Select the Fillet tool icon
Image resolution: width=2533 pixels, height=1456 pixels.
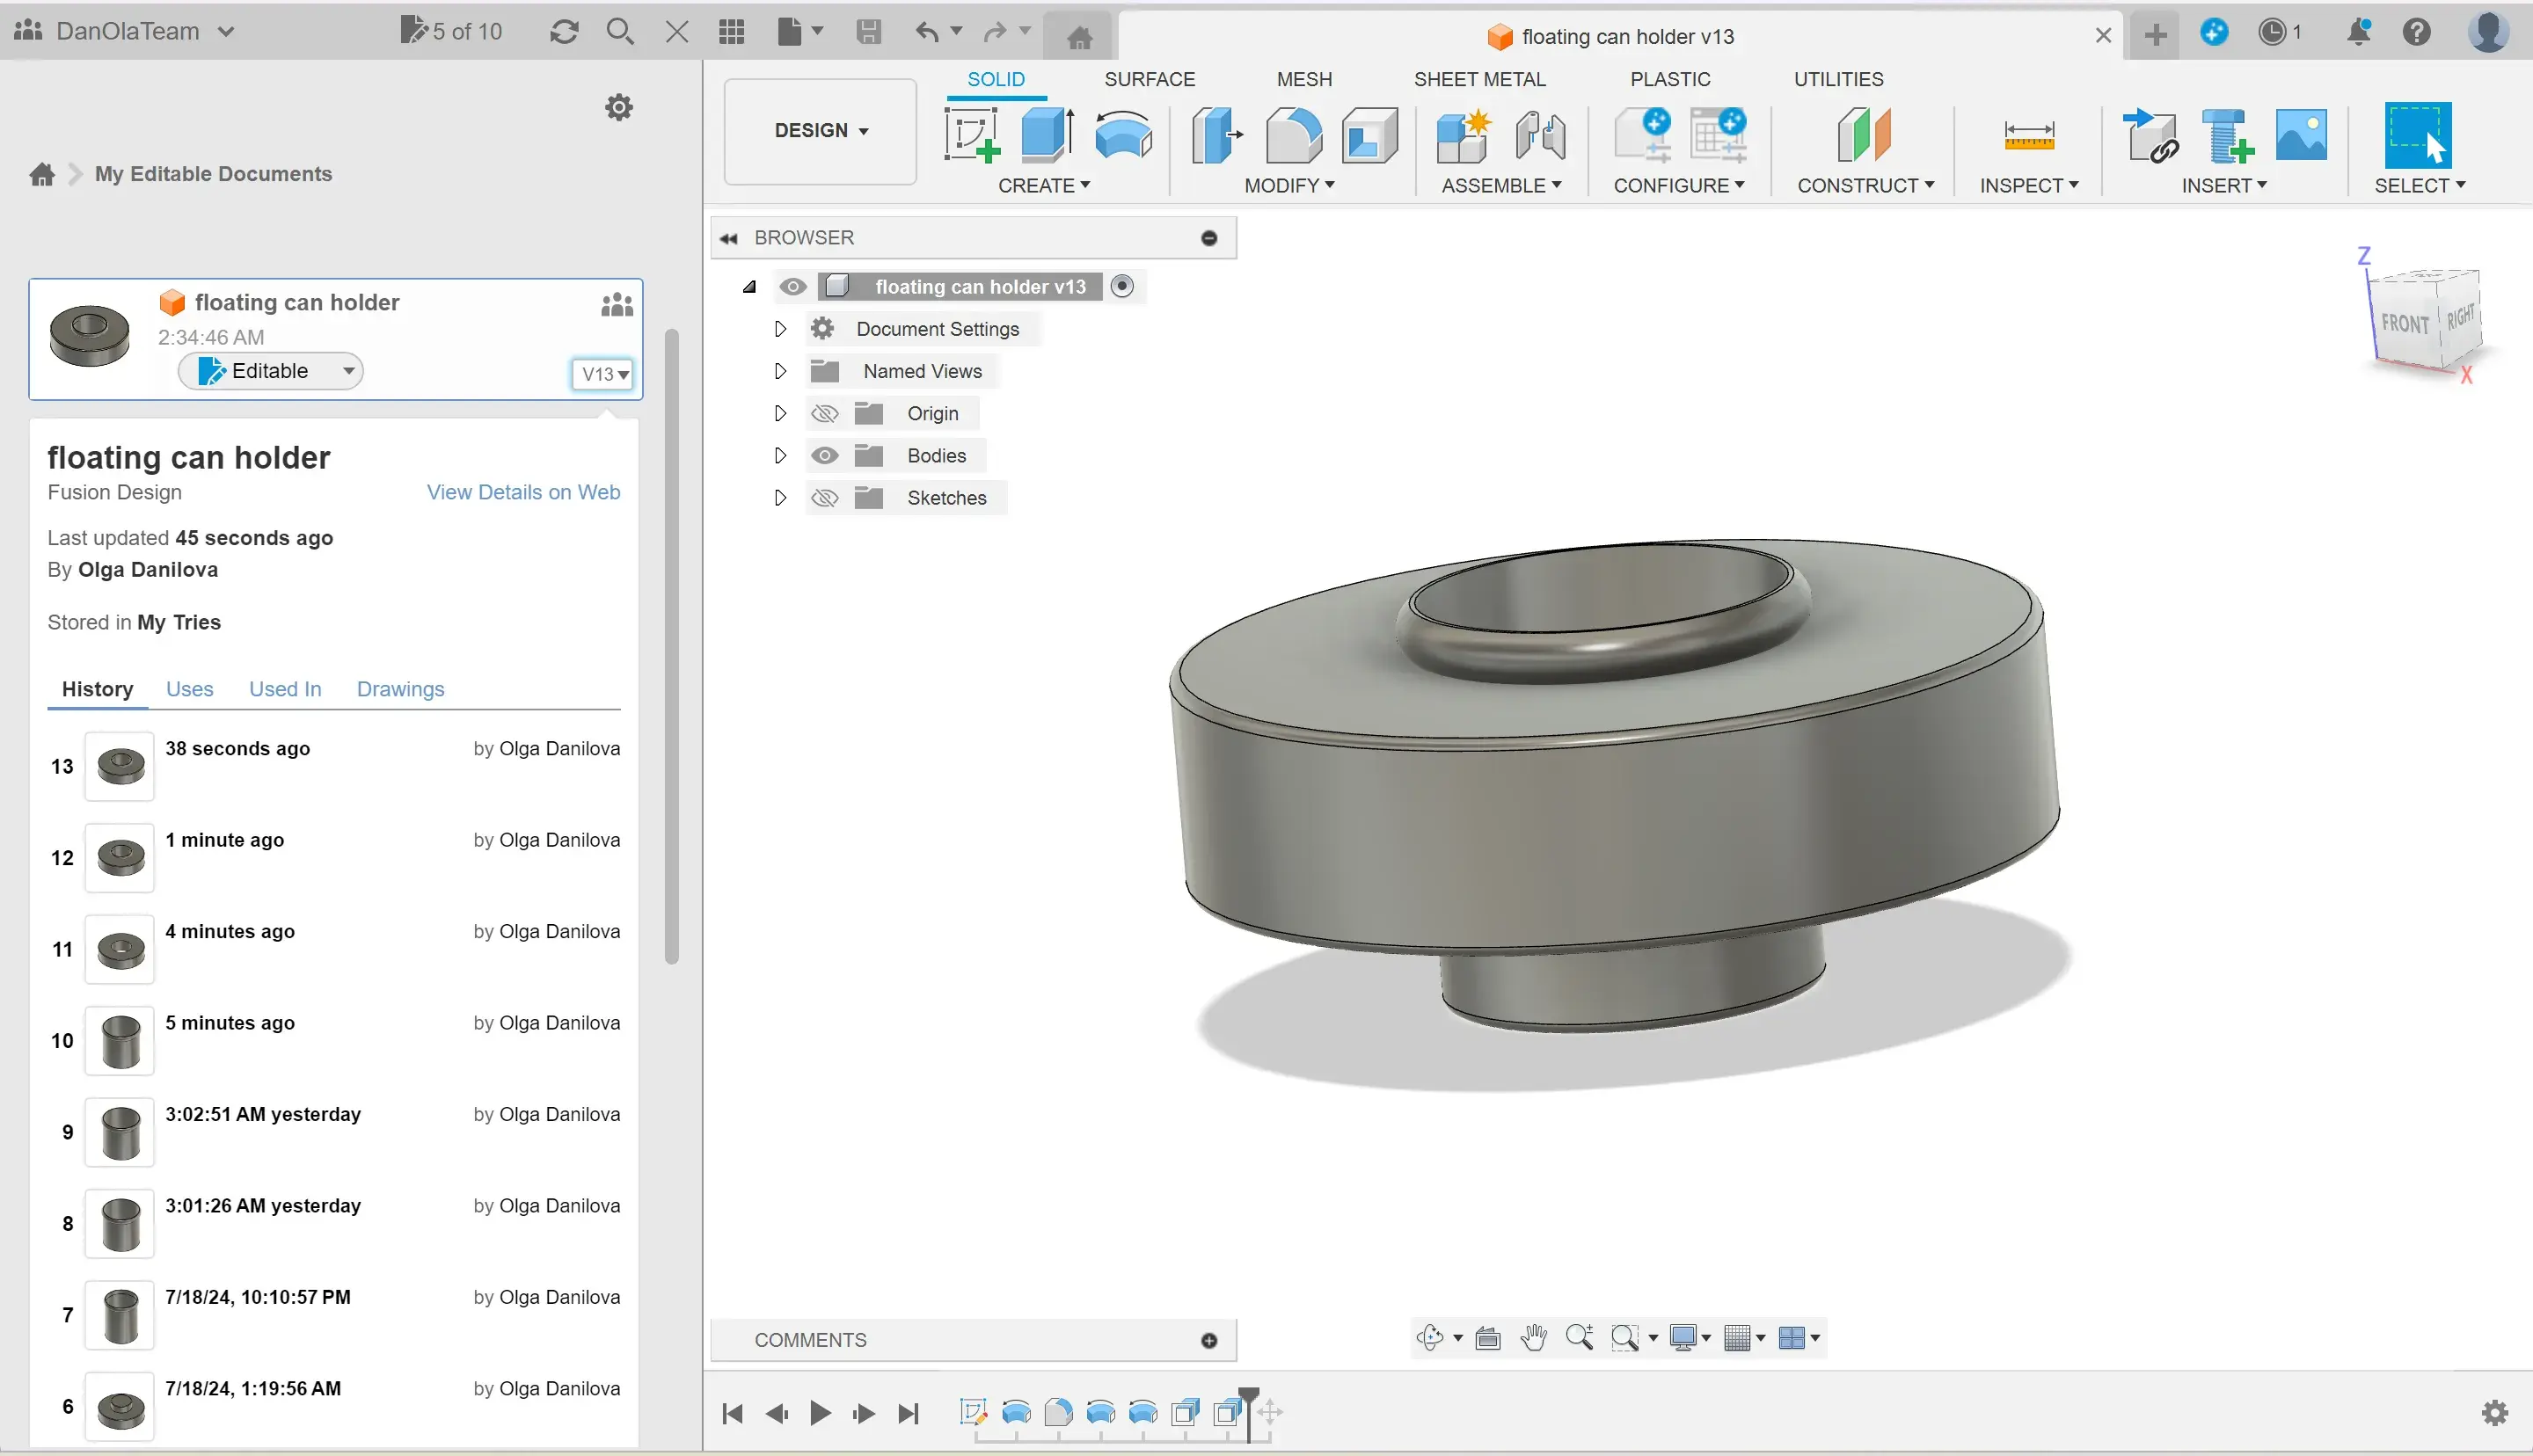point(1292,135)
